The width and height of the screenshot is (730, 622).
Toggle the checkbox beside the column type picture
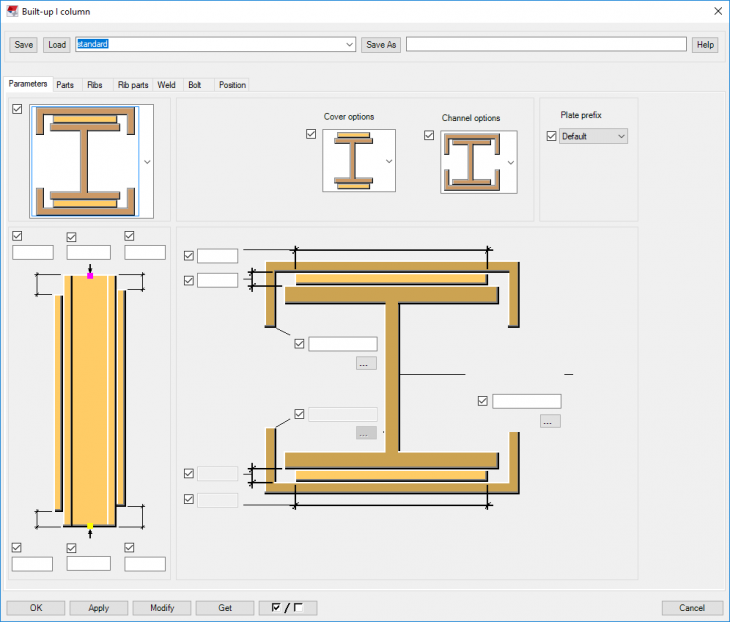click(17, 109)
